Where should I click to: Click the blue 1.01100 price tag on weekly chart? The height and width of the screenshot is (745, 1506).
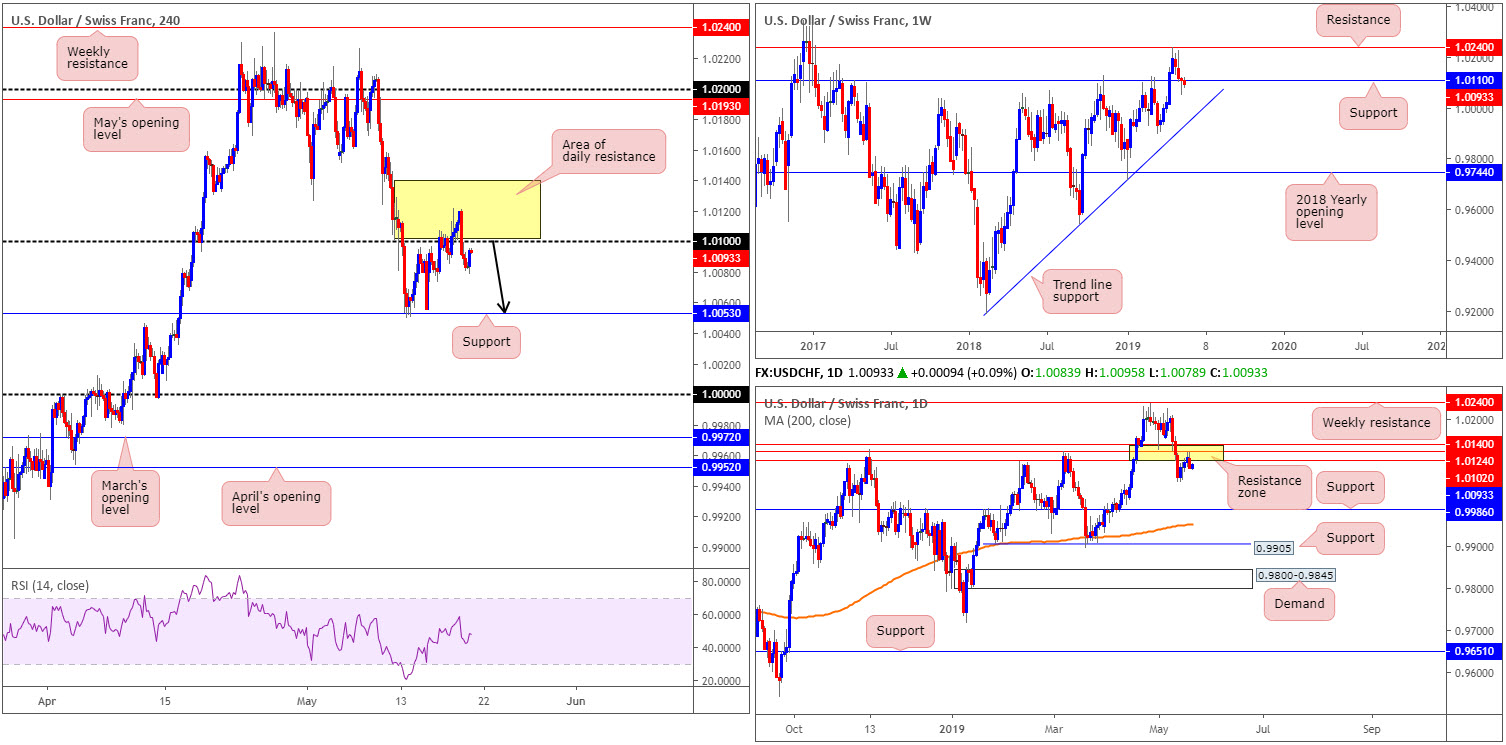point(1474,80)
